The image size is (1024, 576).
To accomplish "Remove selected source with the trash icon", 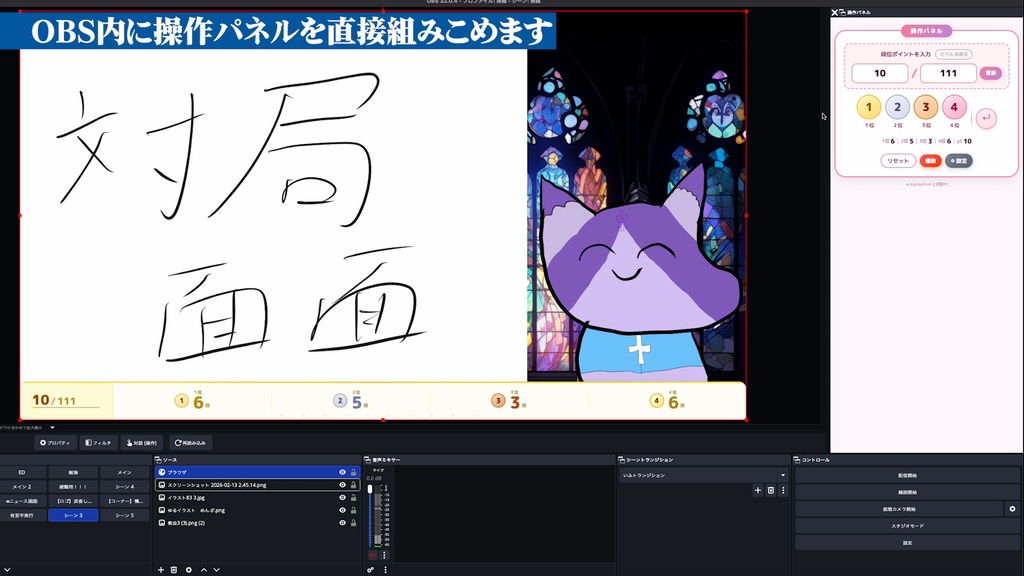I will (x=174, y=570).
